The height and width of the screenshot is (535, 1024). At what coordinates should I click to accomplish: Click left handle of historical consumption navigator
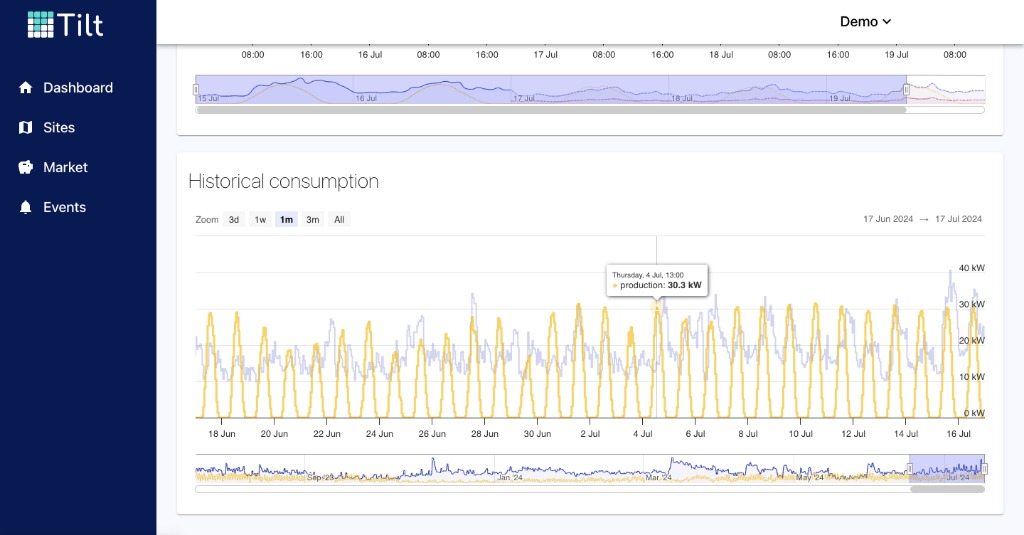coord(910,468)
